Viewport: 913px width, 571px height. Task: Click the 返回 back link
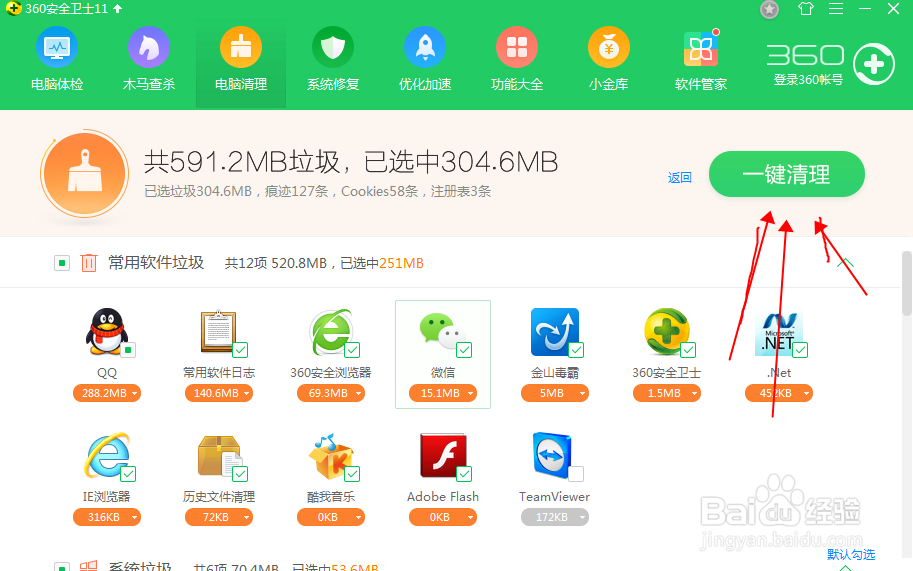[680, 178]
